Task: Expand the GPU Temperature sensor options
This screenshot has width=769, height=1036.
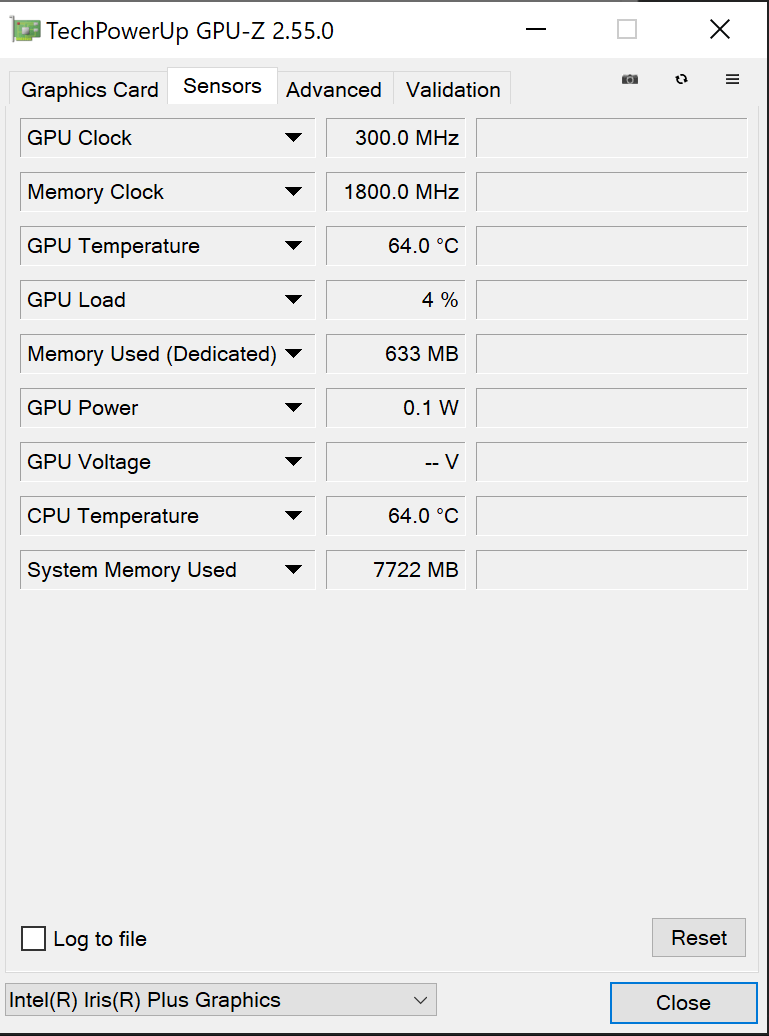Action: pos(293,246)
